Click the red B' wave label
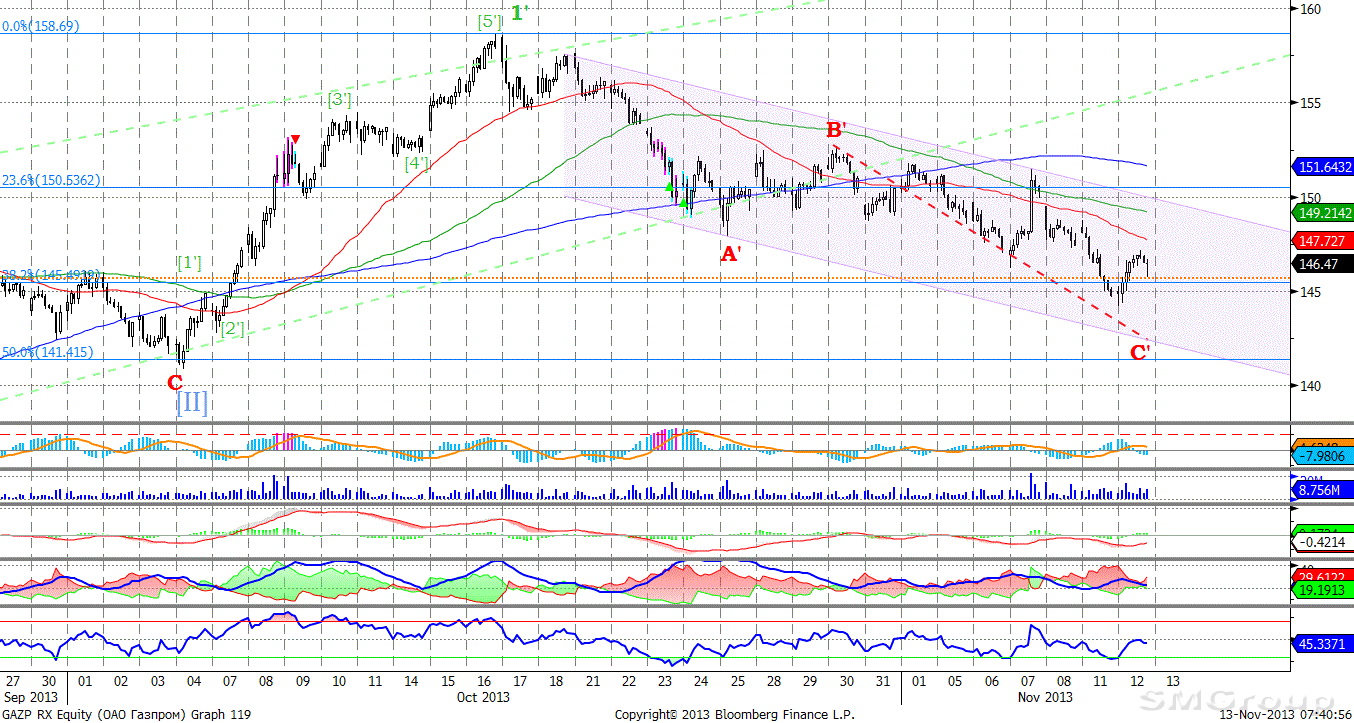The width and height of the screenshot is (1354, 723). coord(835,130)
